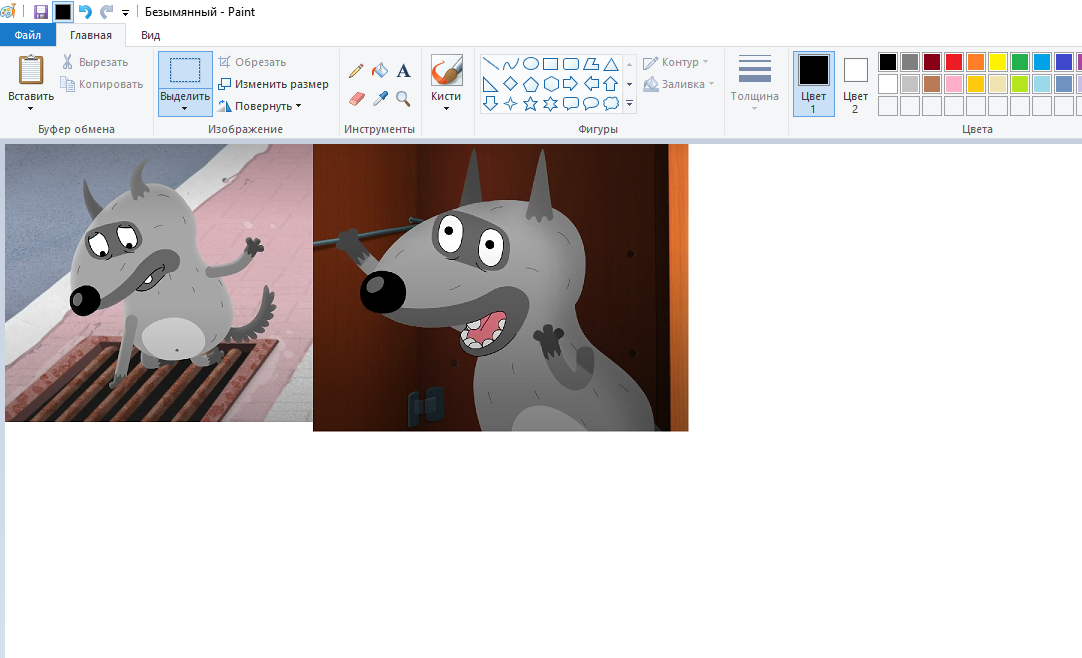This screenshot has height=658, width=1082.
Task: Choose the rectangle shape
Action: click(x=551, y=64)
